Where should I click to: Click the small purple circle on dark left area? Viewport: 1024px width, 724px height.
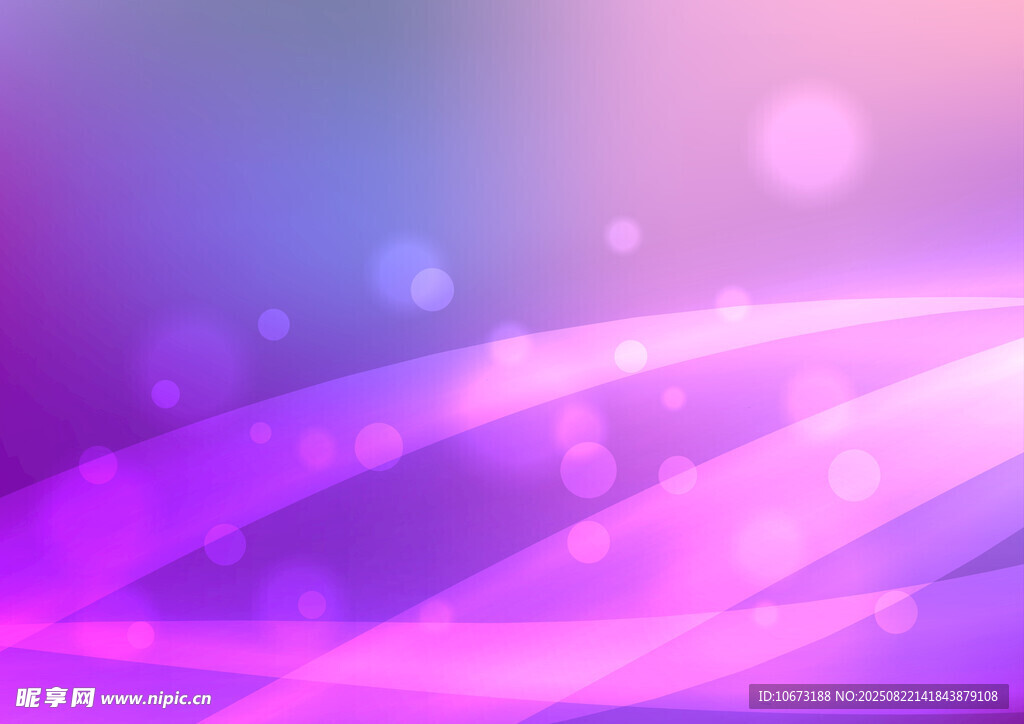pos(165,394)
